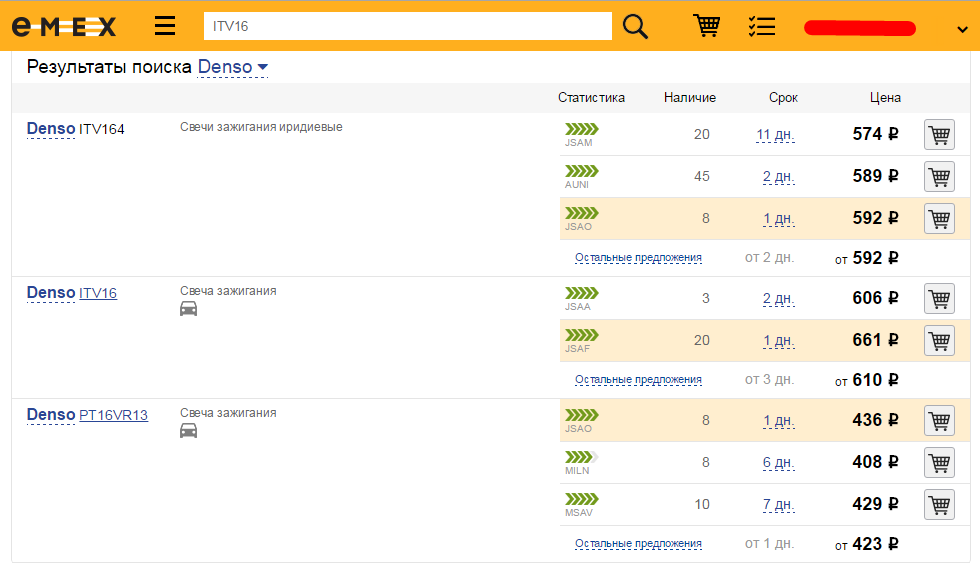Open the checklist orders icon in header
Viewport: 980px width, 576px height.
761,26
